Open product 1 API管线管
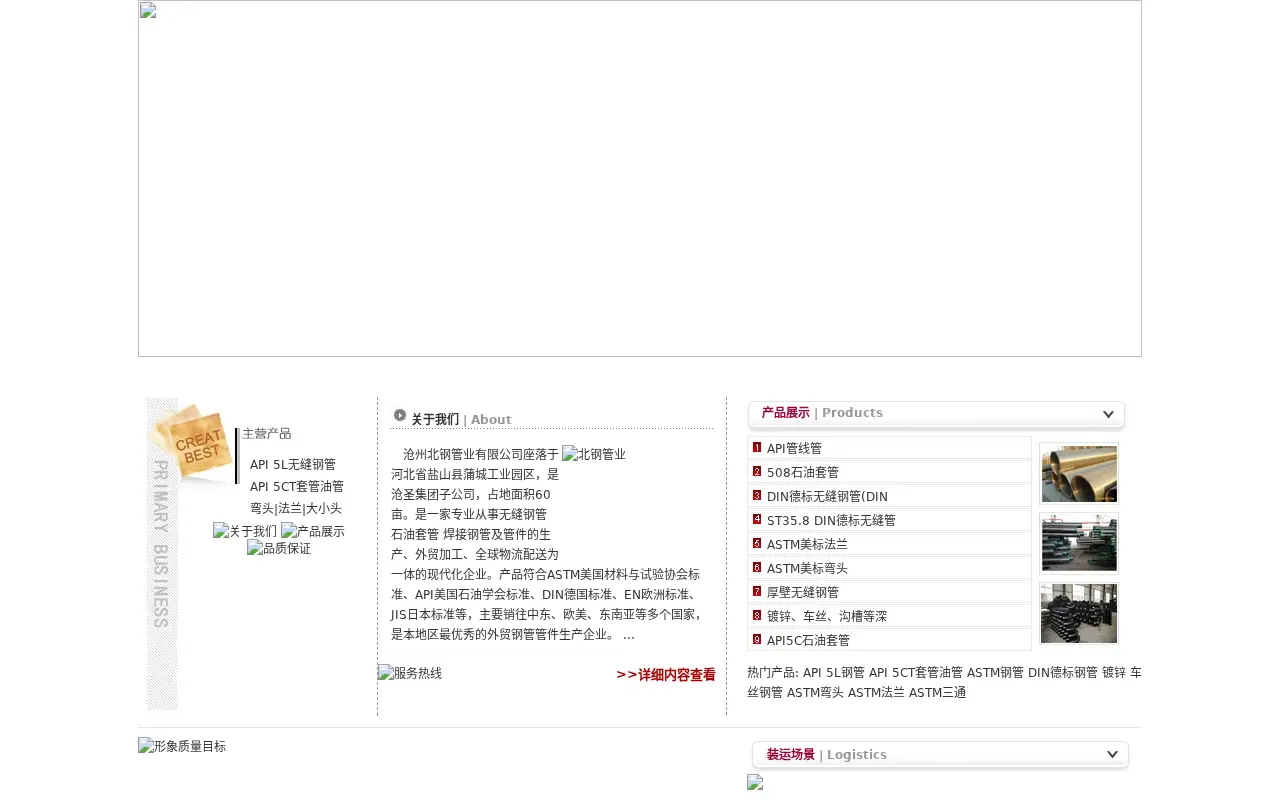1280x800 pixels. 794,448
